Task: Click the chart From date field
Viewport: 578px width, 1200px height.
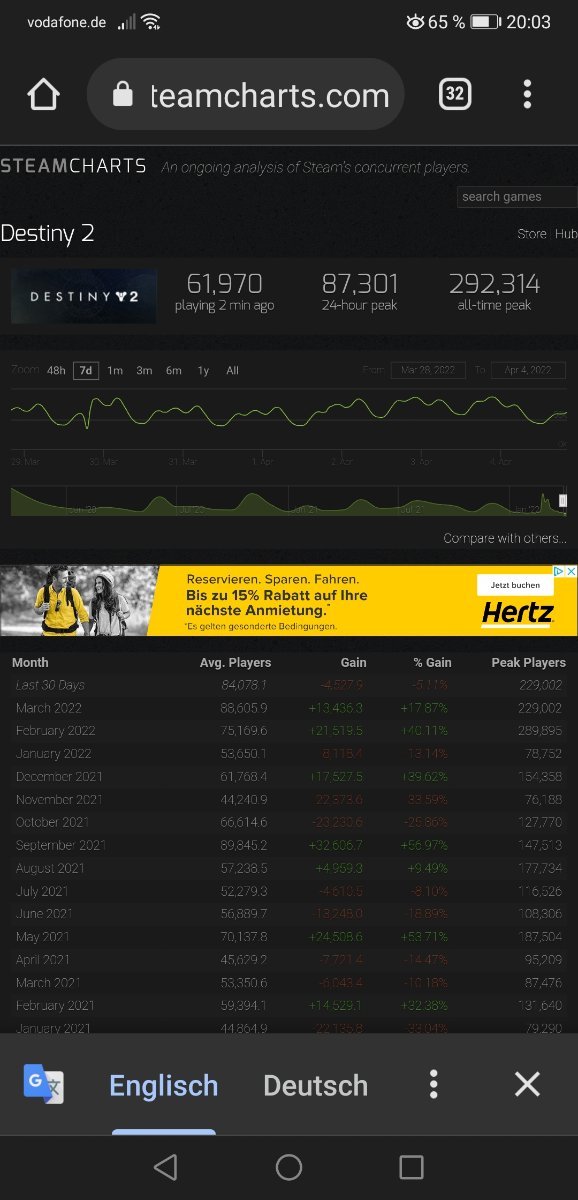Action: click(x=428, y=370)
